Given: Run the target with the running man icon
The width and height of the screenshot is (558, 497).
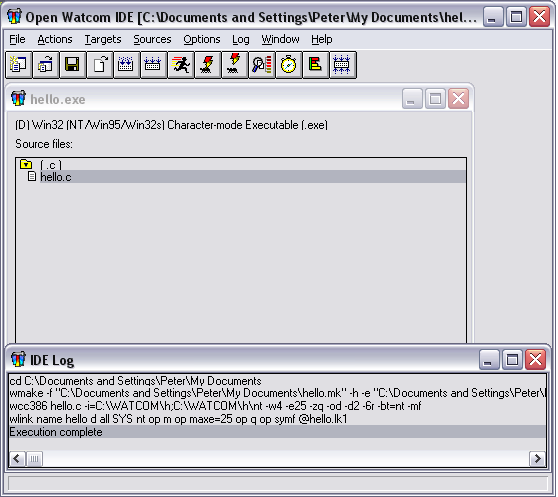Looking at the screenshot, I should (181, 65).
